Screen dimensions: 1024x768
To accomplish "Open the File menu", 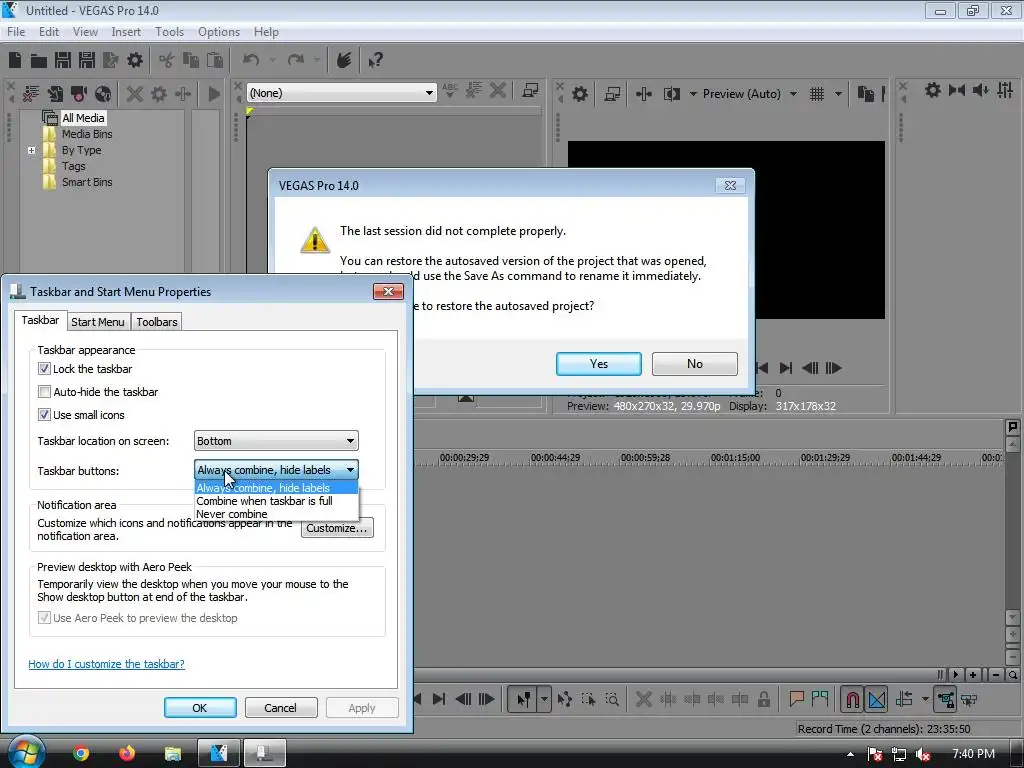I will [x=16, y=32].
